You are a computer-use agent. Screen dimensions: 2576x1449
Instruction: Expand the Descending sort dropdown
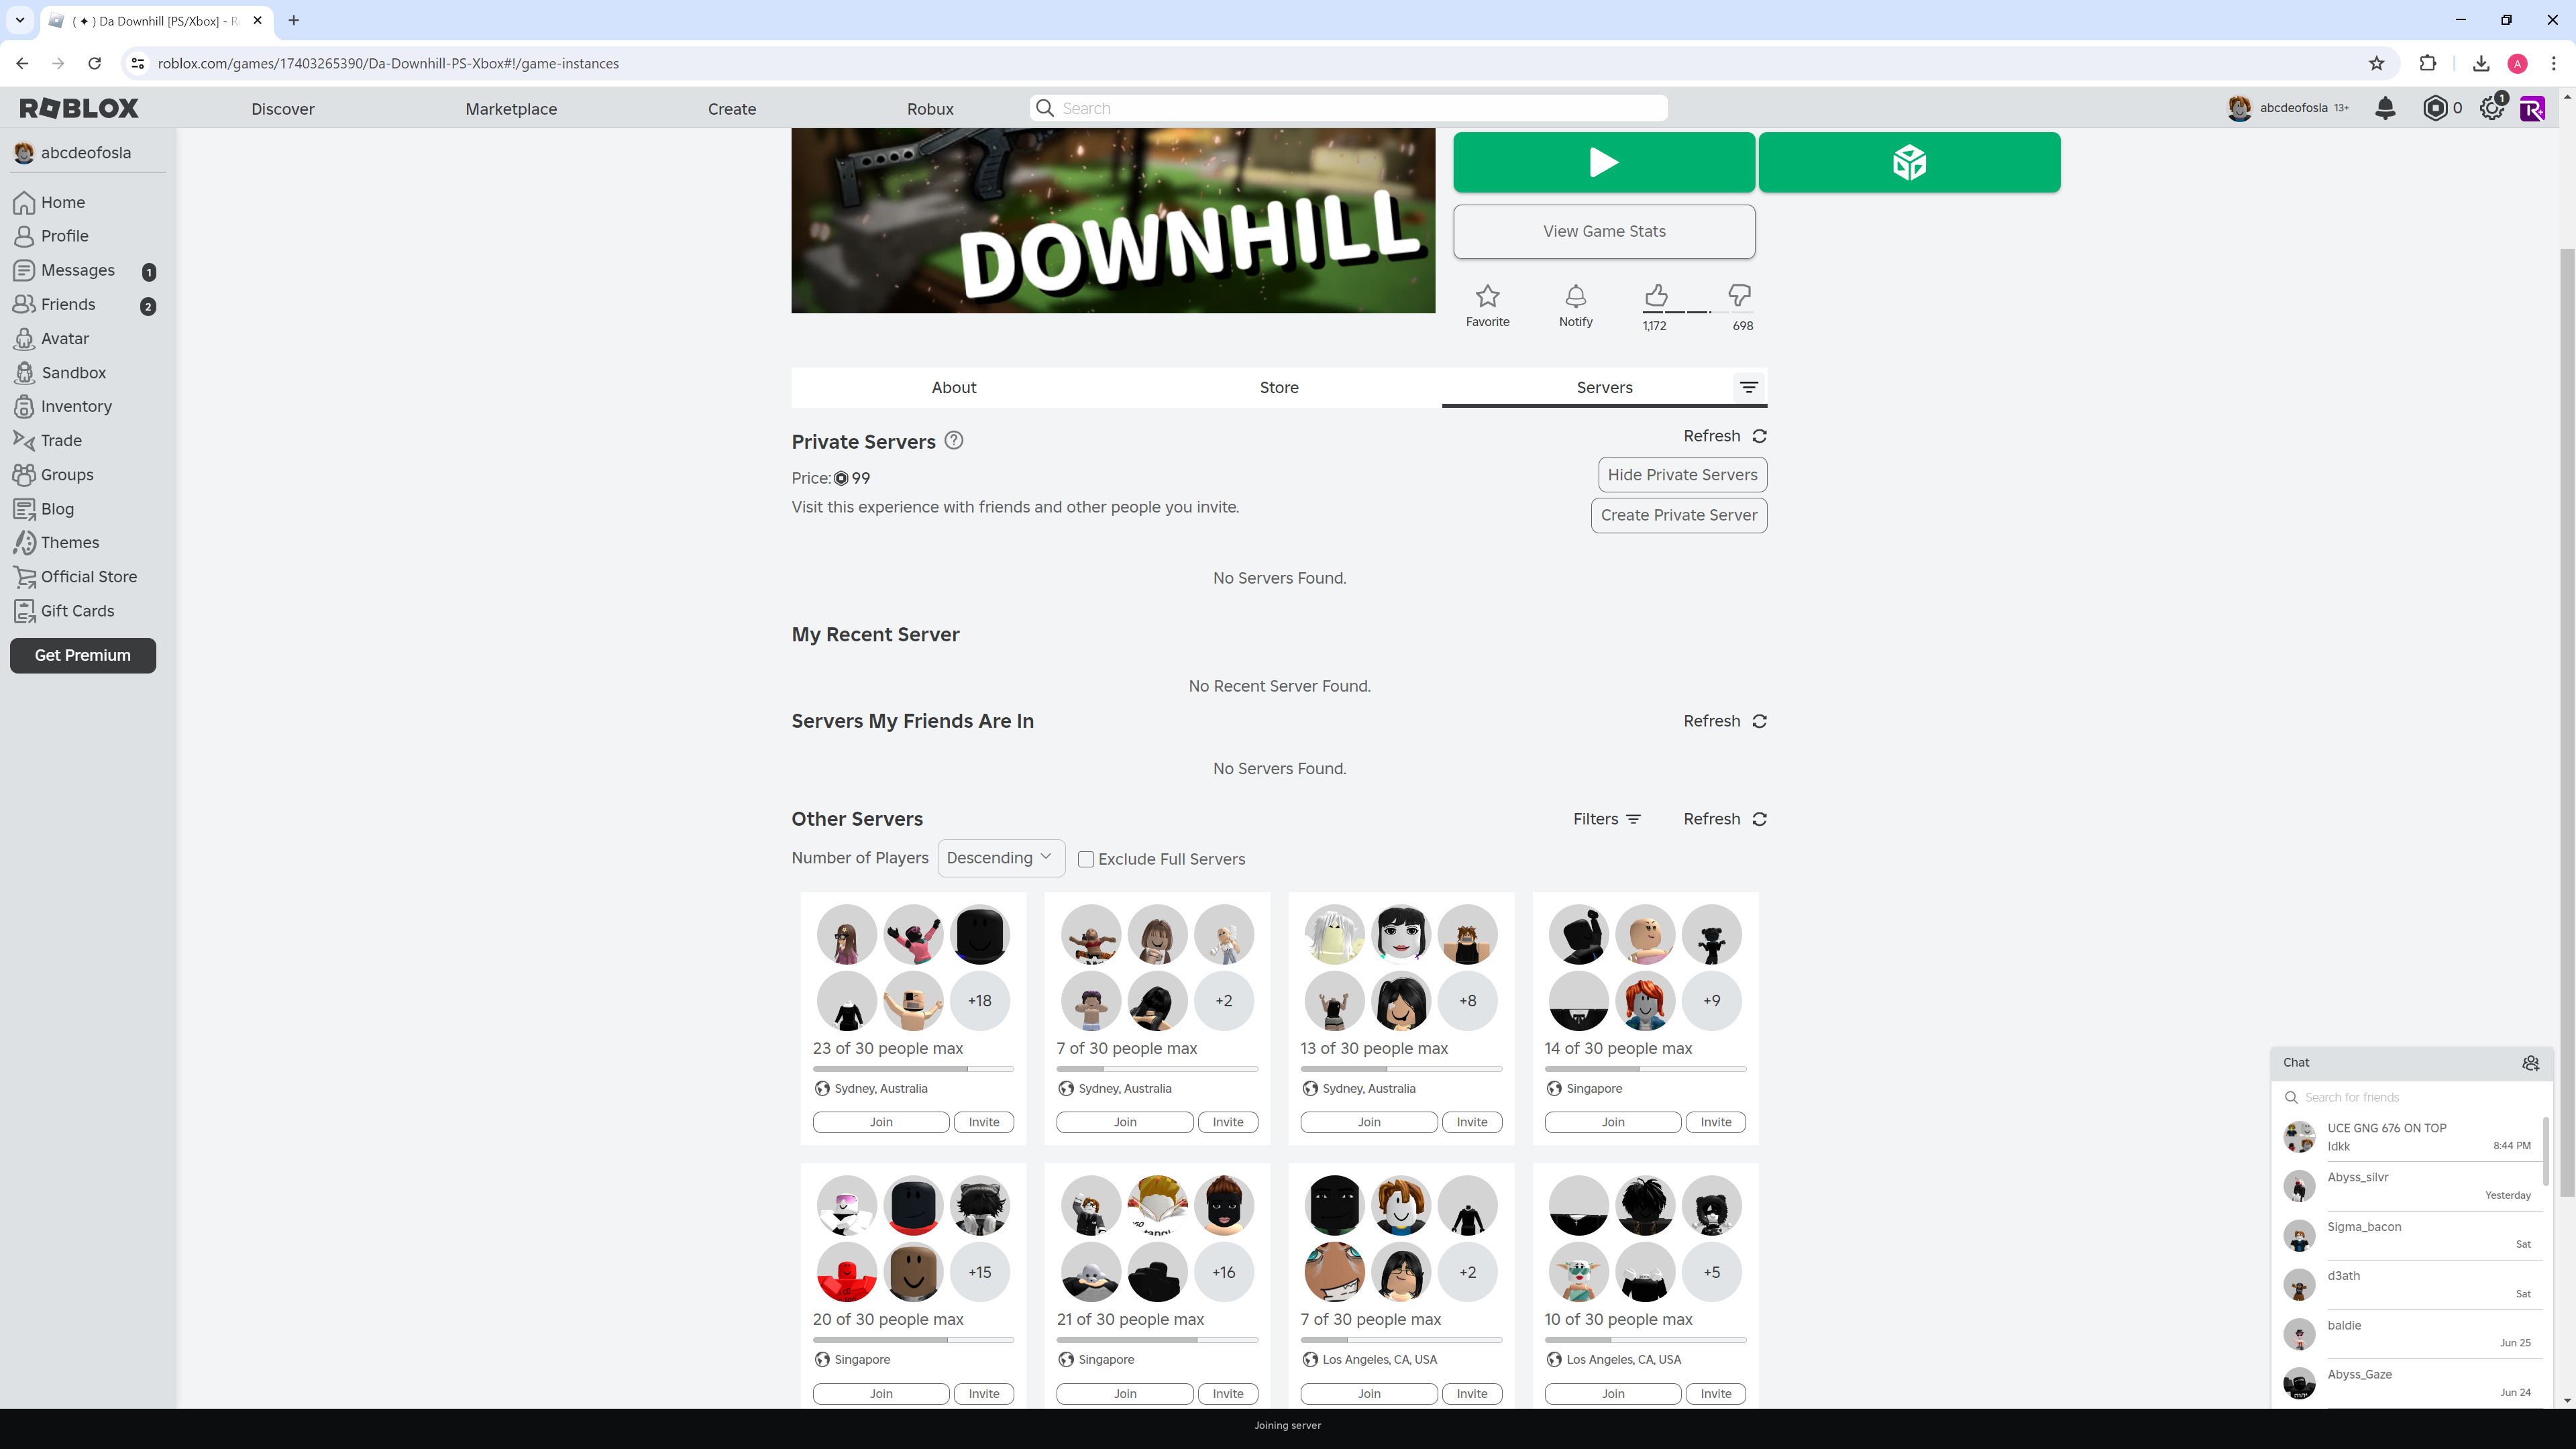pyautogui.click(x=1000, y=858)
